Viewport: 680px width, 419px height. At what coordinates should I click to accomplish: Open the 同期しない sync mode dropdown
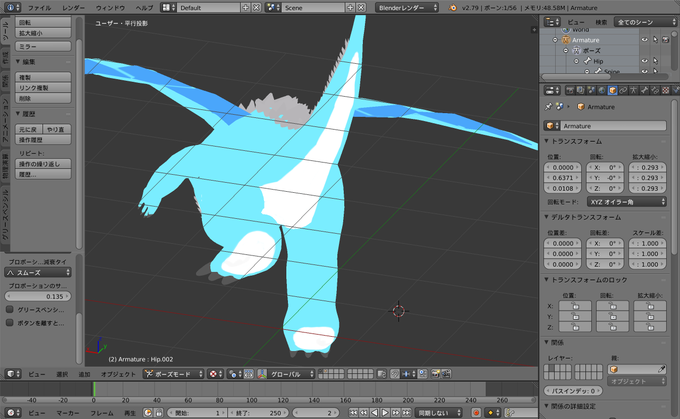[x=438, y=412]
